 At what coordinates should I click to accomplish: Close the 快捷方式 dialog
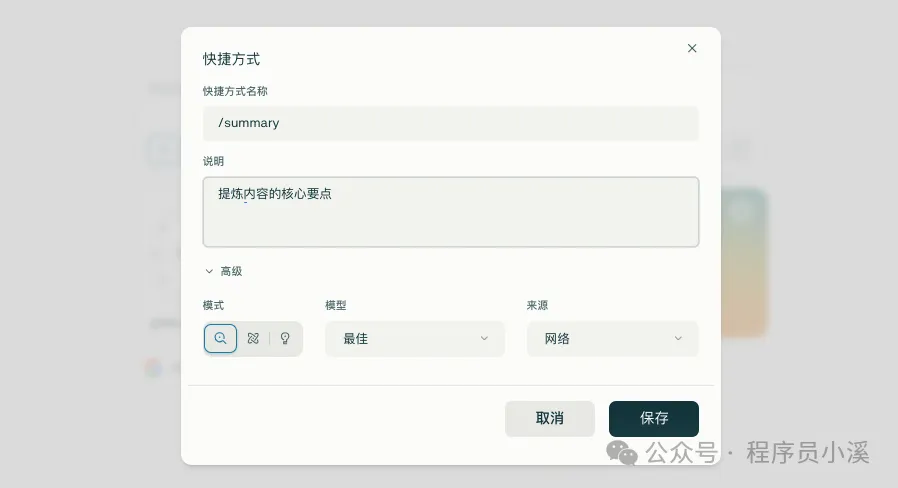click(692, 48)
